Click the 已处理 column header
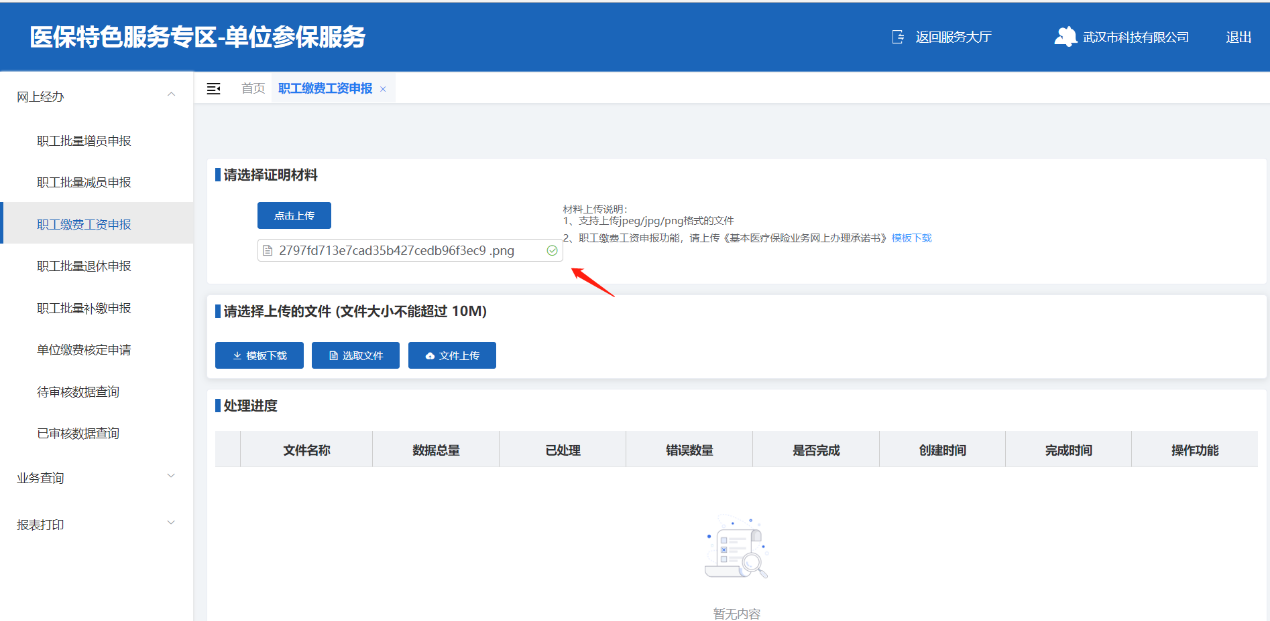 point(563,450)
